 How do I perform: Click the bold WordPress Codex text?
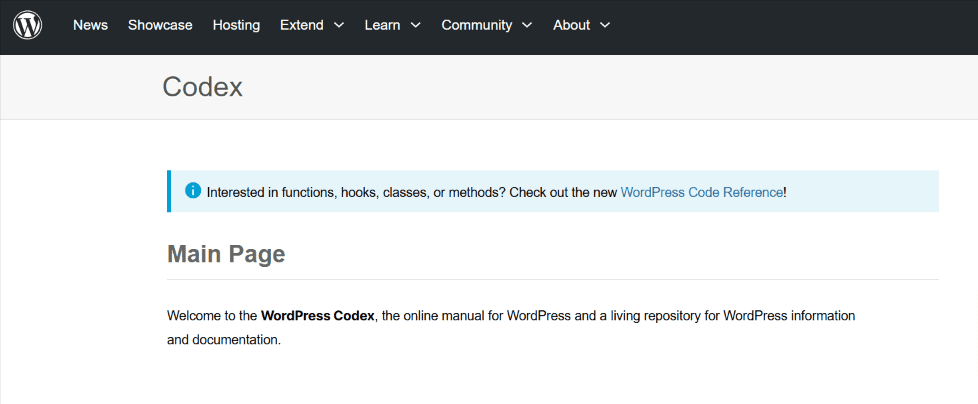click(x=317, y=315)
